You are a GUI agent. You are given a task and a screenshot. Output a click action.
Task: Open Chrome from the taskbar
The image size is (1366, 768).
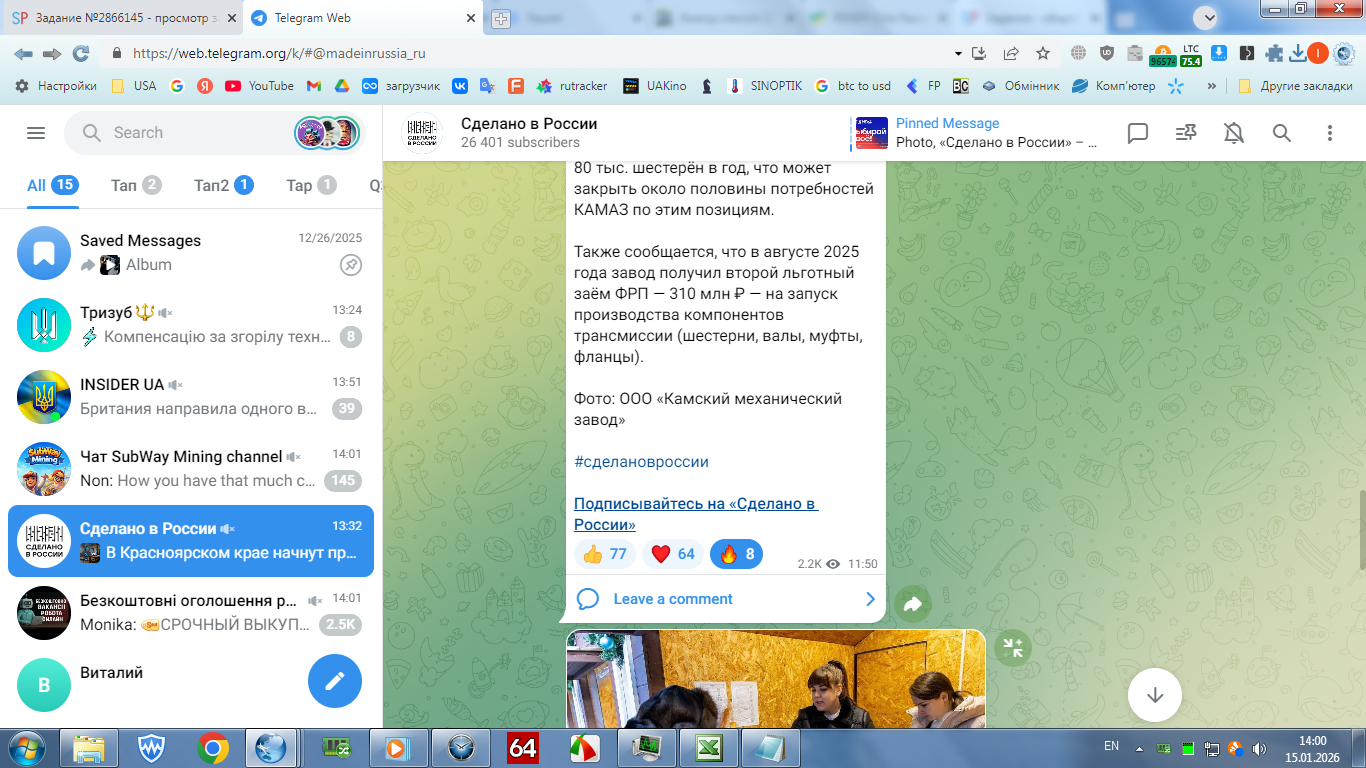point(212,748)
